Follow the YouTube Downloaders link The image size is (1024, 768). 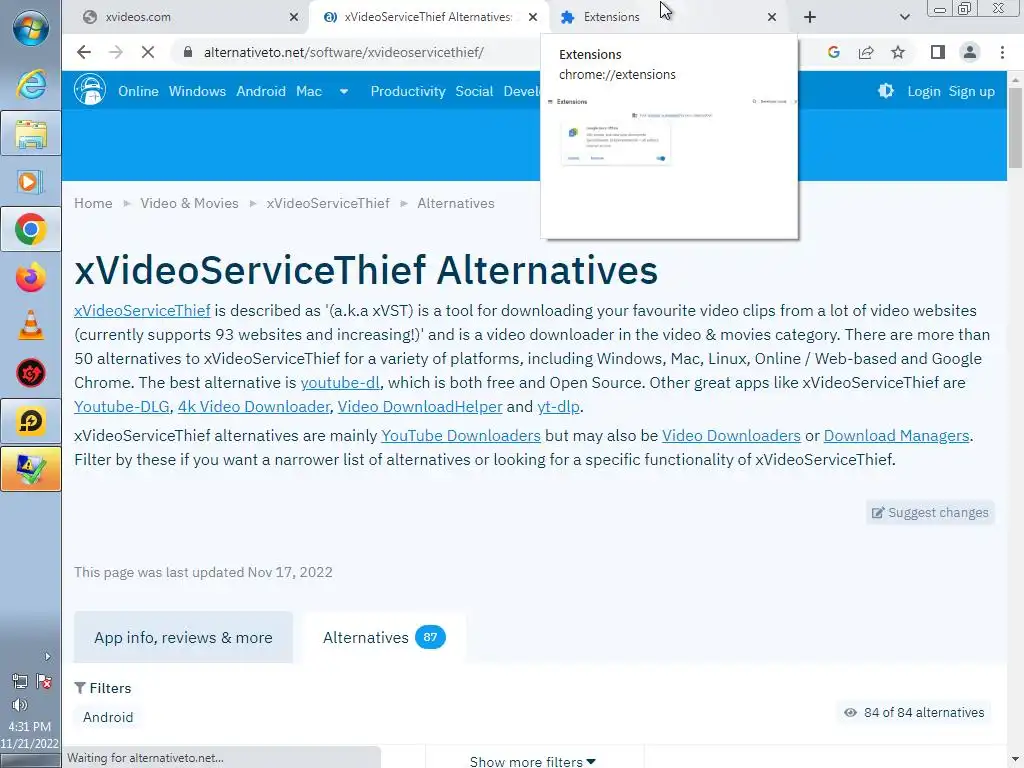(x=461, y=436)
